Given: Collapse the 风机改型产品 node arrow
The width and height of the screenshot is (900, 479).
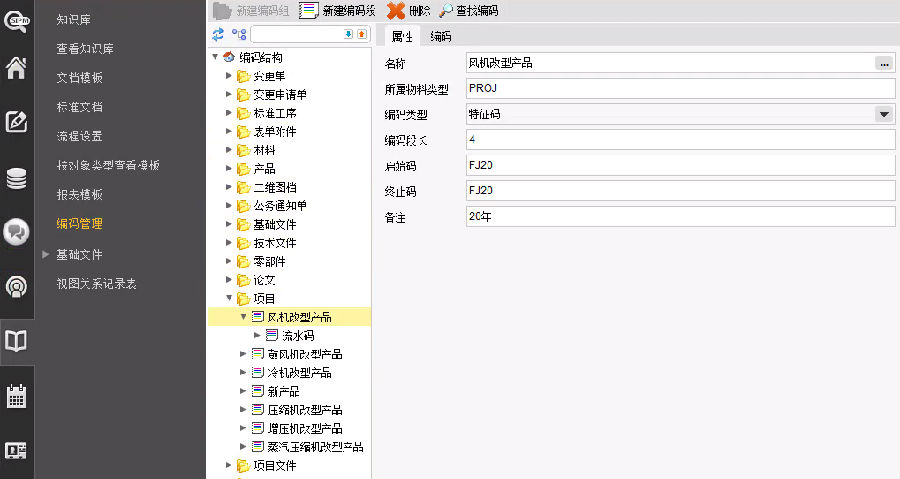Looking at the screenshot, I should click(243, 317).
